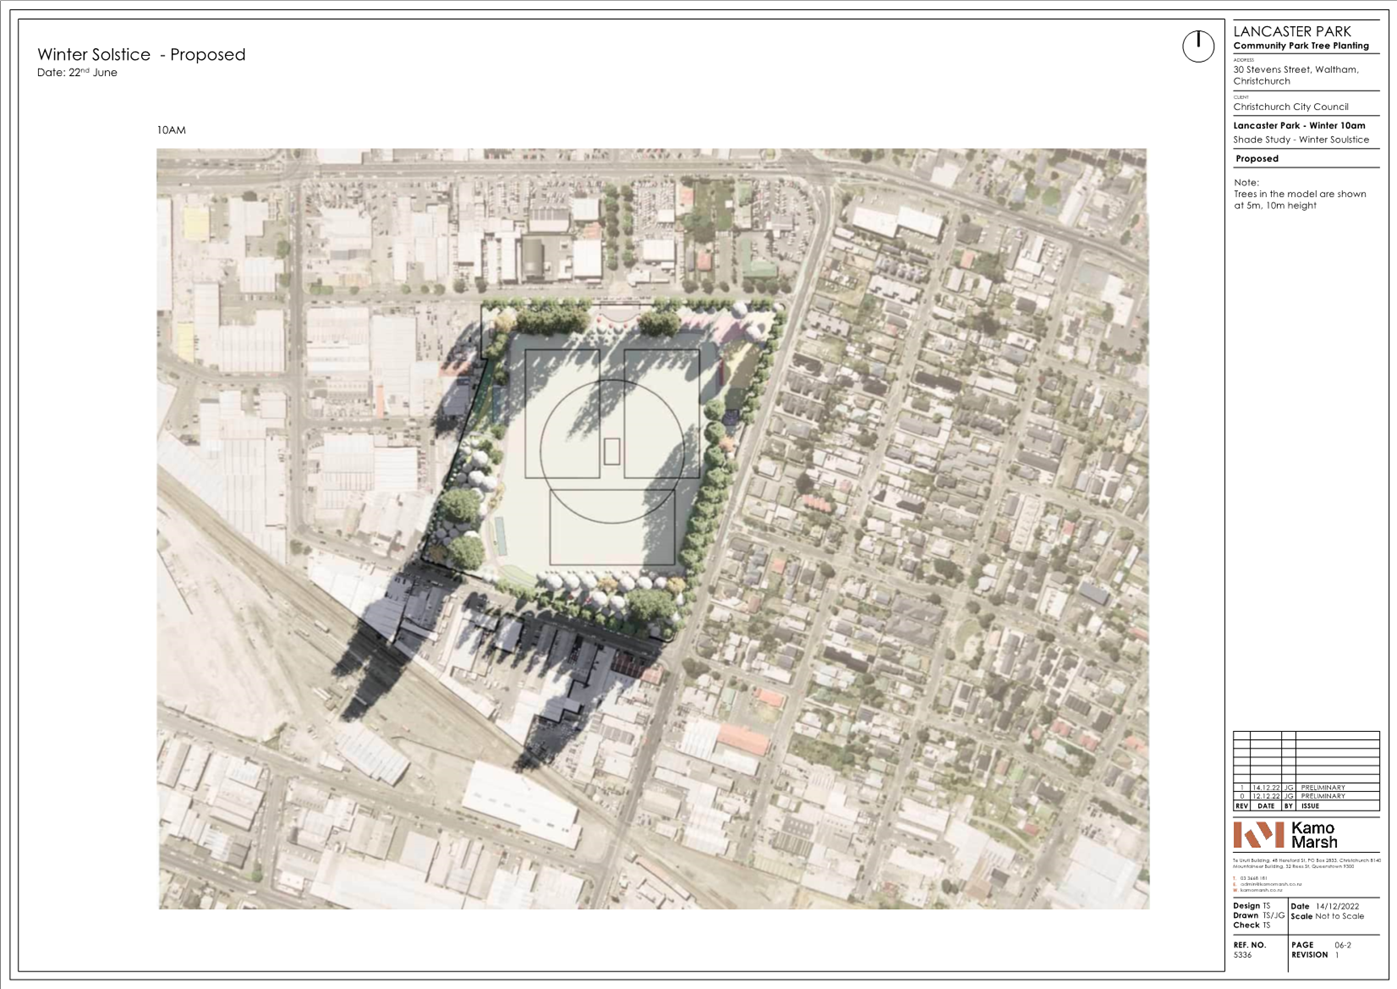Select 'Community Park Tree Planting' subtitle

pyautogui.click(x=1301, y=46)
